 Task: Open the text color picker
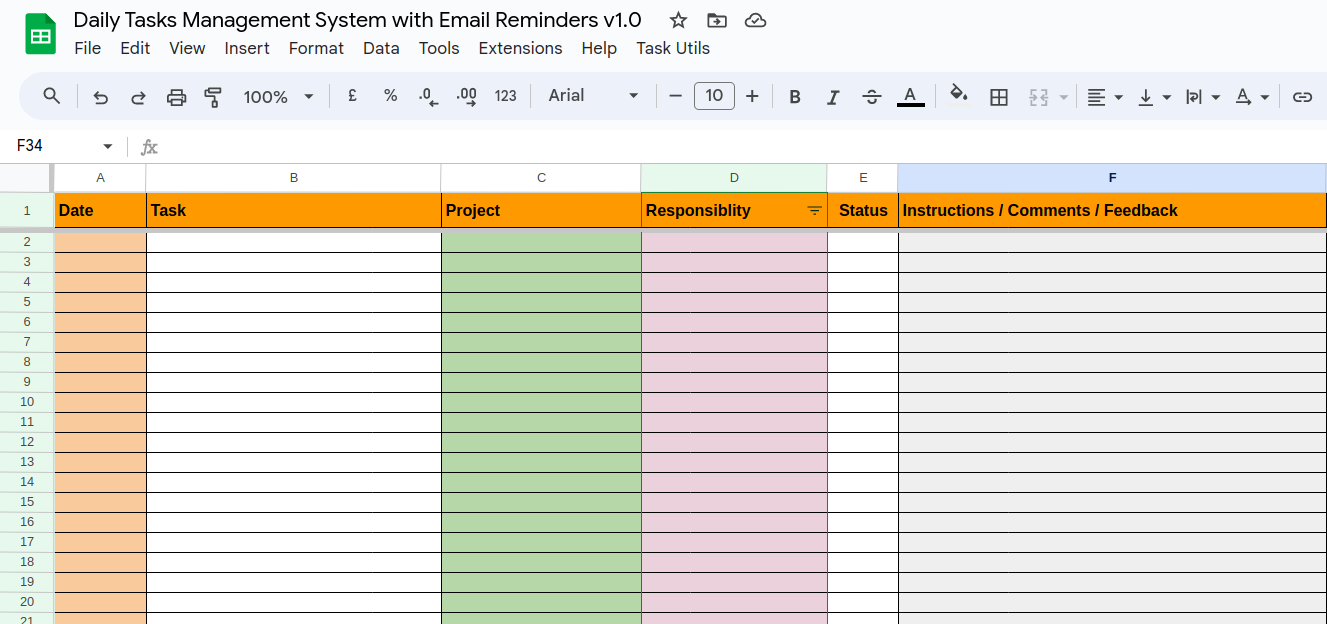tap(910, 97)
